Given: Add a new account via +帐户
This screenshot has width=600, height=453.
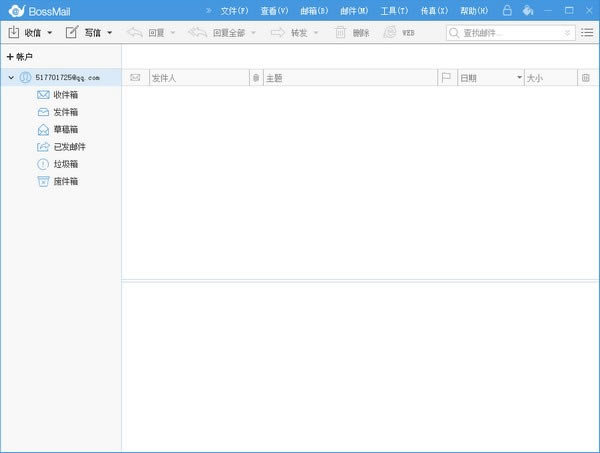Looking at the screenshot, I should [x=20, y=57].
